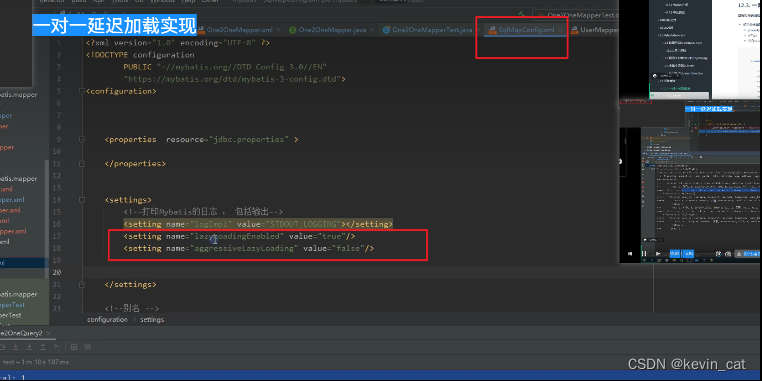Close the One2OneMapperTest.java tab
Screen dimensions: 762x381
pyautogui.click(x=478, y=30)
